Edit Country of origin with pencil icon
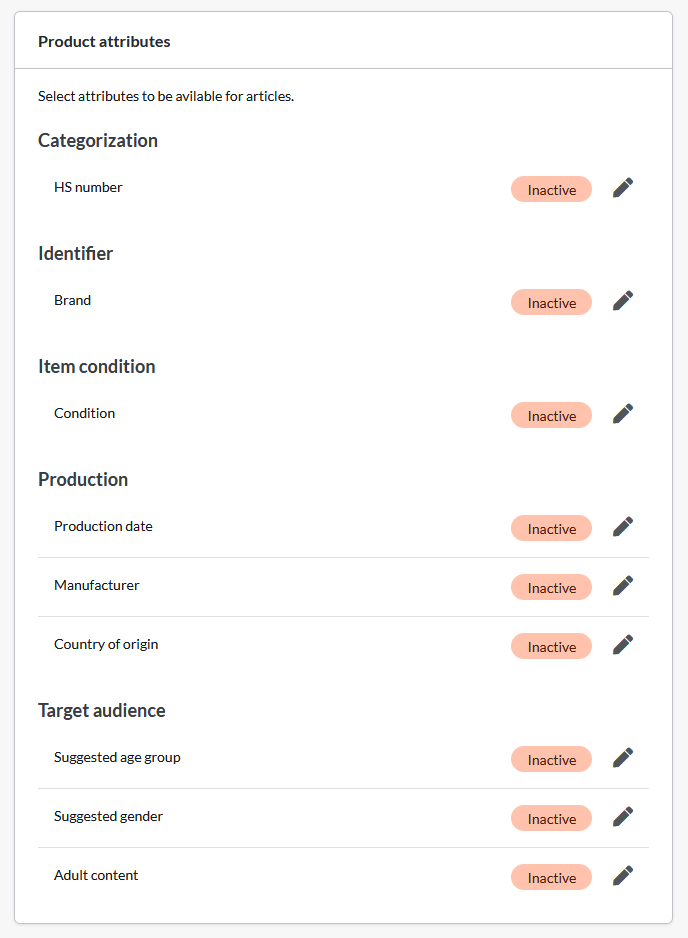688x938 pixels. pos(623,645)
